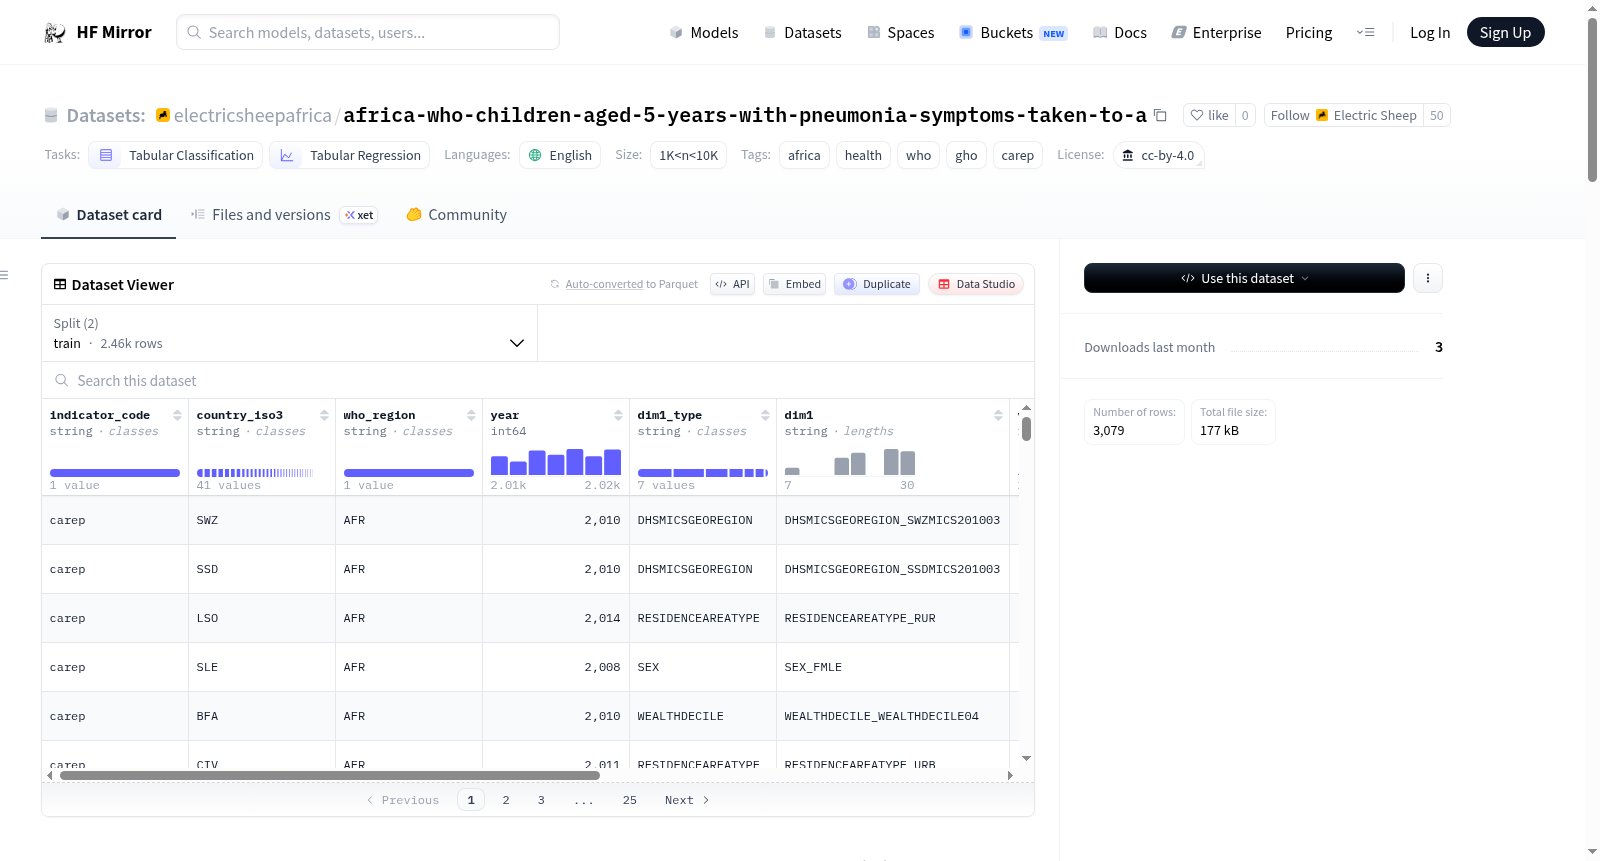Switch to Files and versions tab

click(284, 215)
